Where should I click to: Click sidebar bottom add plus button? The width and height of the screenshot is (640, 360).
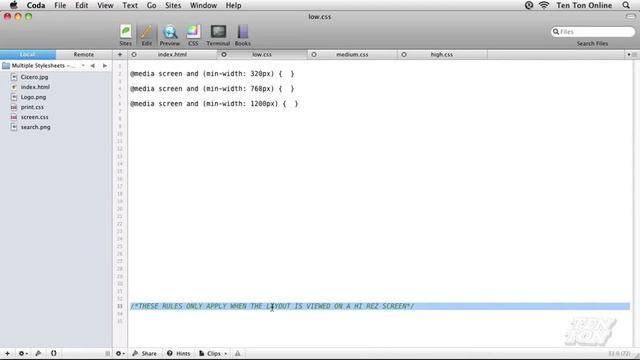(x=7, y=353)
